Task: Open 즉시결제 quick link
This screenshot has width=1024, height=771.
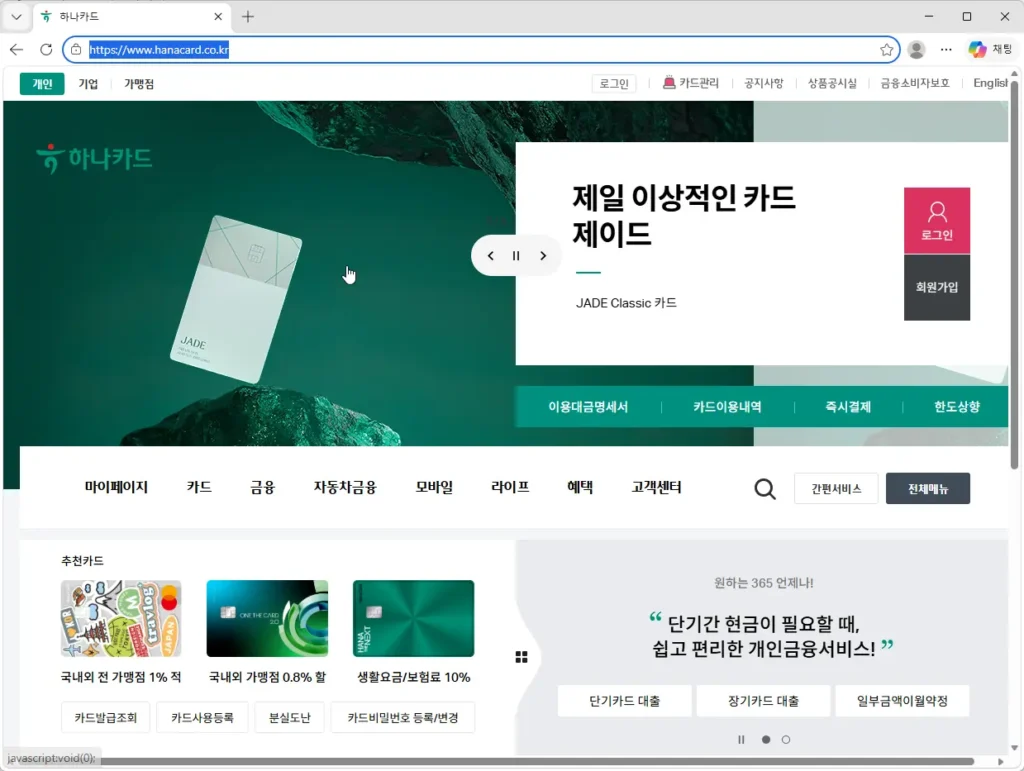Action: pos(848,407)
